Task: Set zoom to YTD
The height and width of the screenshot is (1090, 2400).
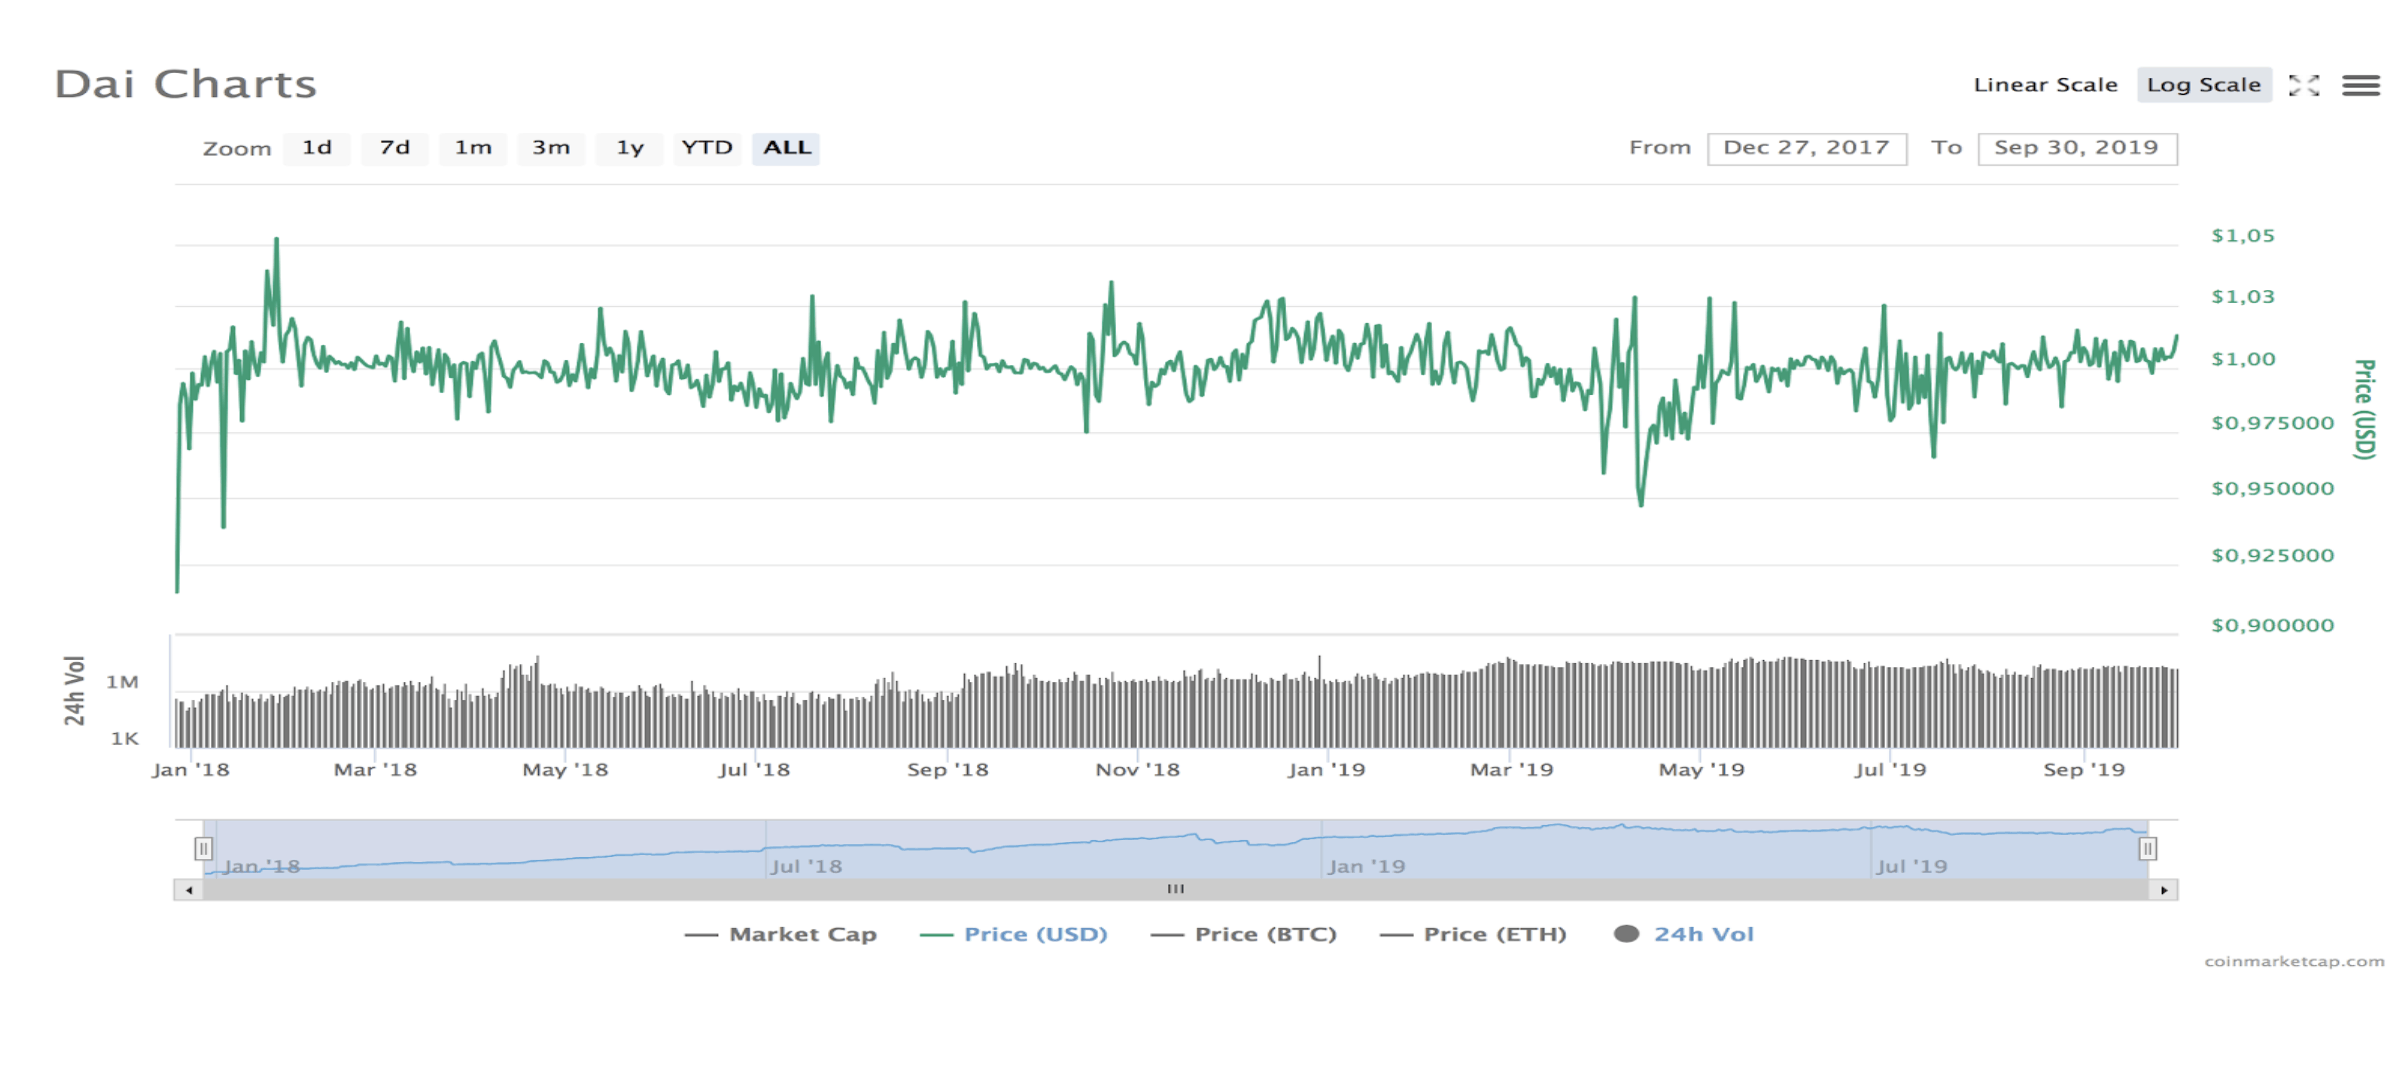Action: [707, 148]
